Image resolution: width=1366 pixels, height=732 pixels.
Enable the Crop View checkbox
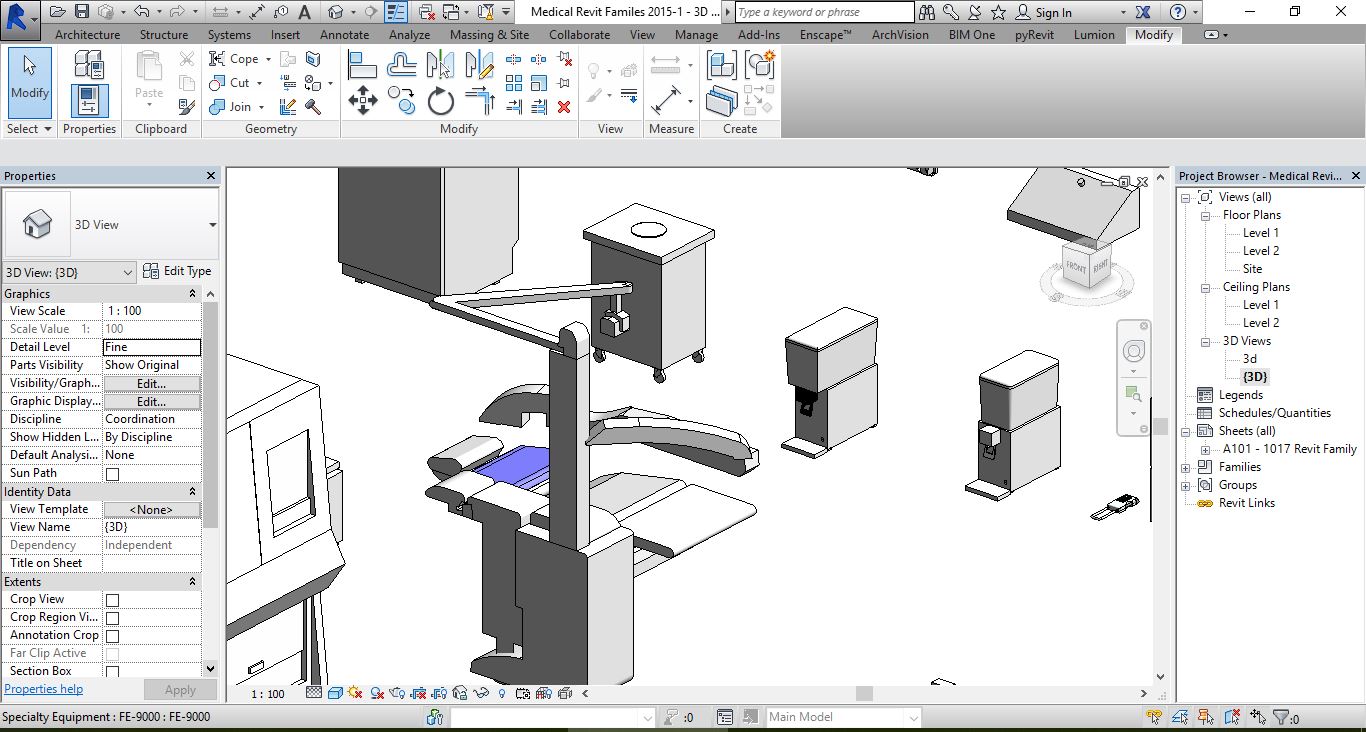coord(112,600)
